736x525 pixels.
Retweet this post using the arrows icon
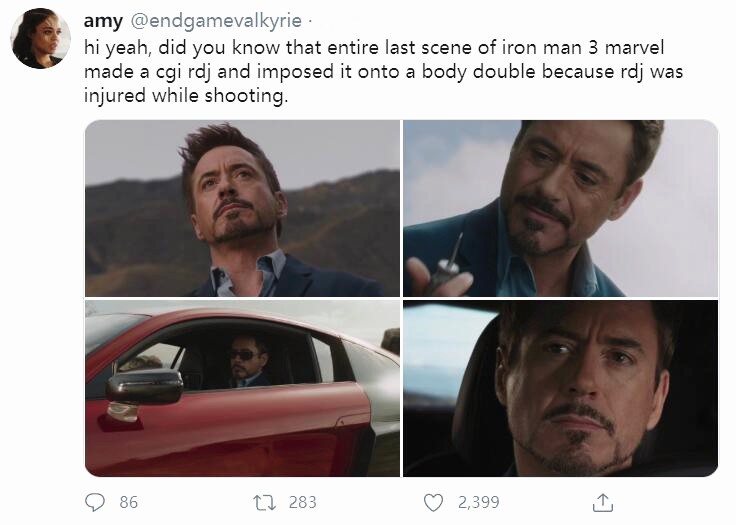[x=265, y=502]
